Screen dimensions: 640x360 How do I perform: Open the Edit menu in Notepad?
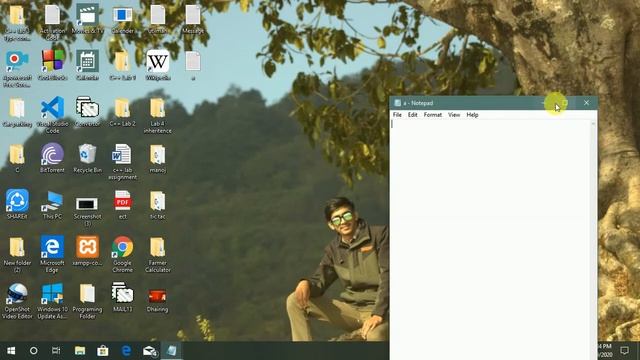413,115
